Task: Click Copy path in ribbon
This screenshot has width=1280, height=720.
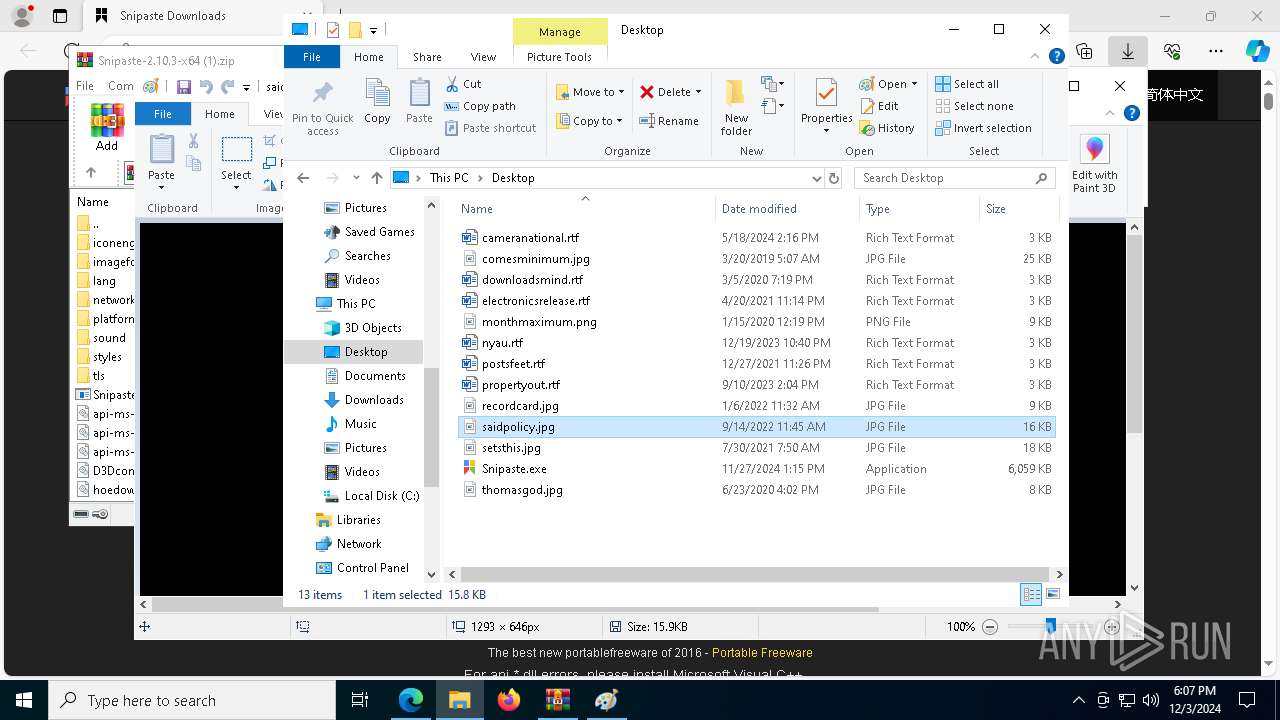Action: point(480,106)
